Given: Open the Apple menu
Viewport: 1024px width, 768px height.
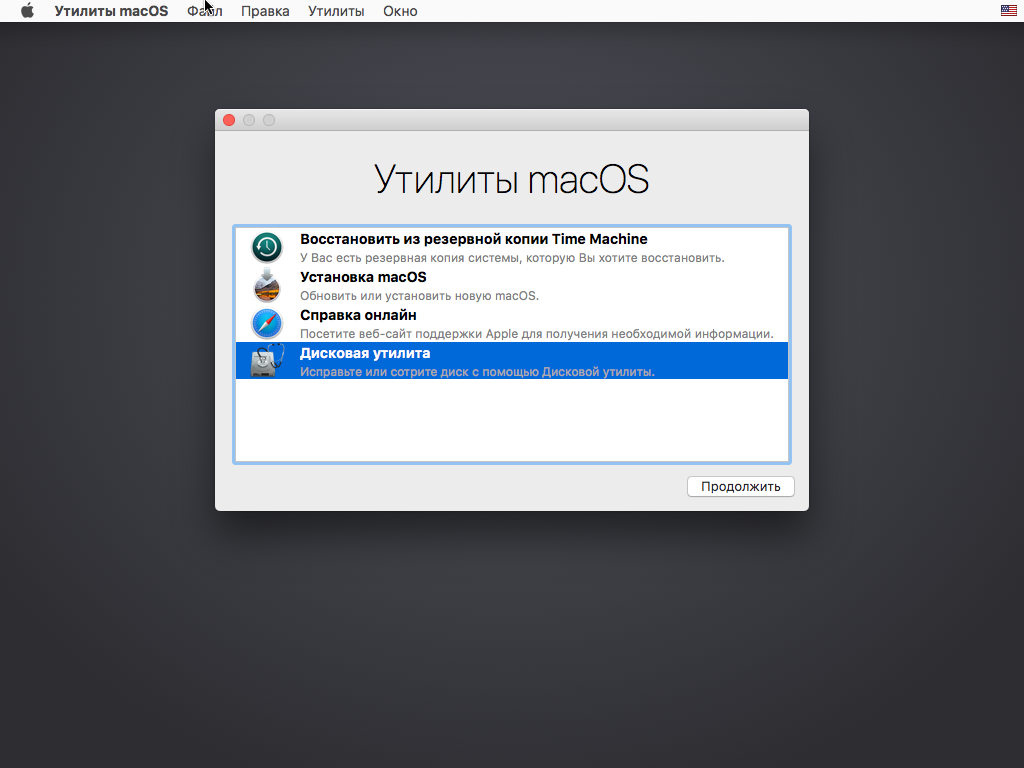Looking at the screenshot, I should tap(27, 11).
